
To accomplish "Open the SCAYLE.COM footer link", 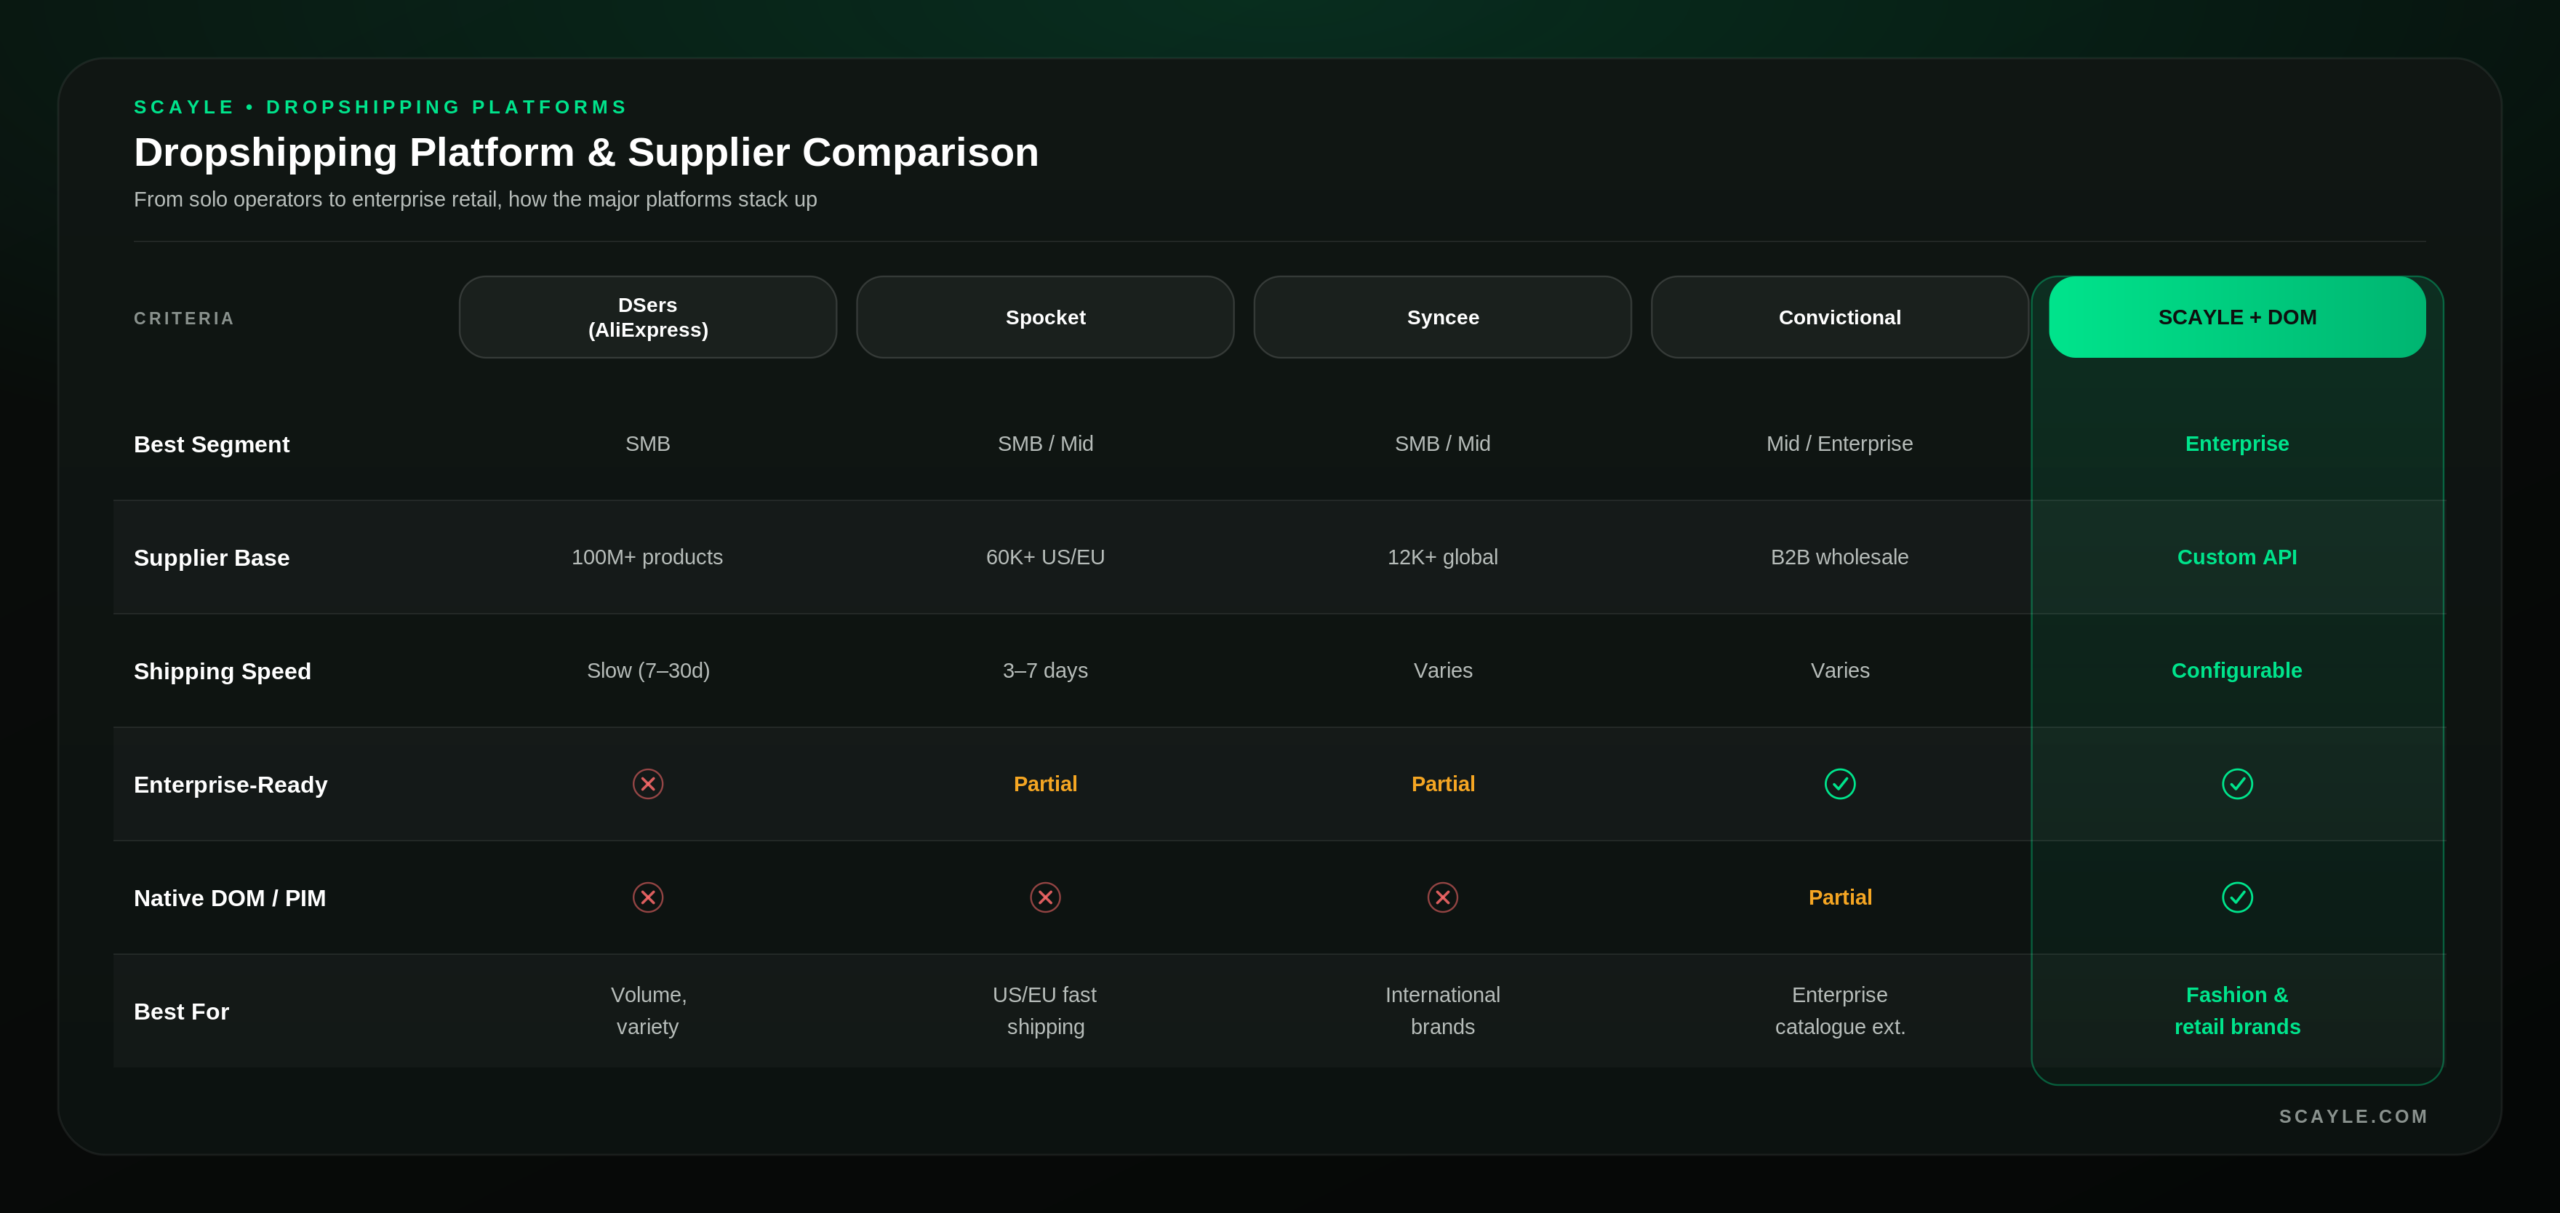I will tap(2353, 1116).
